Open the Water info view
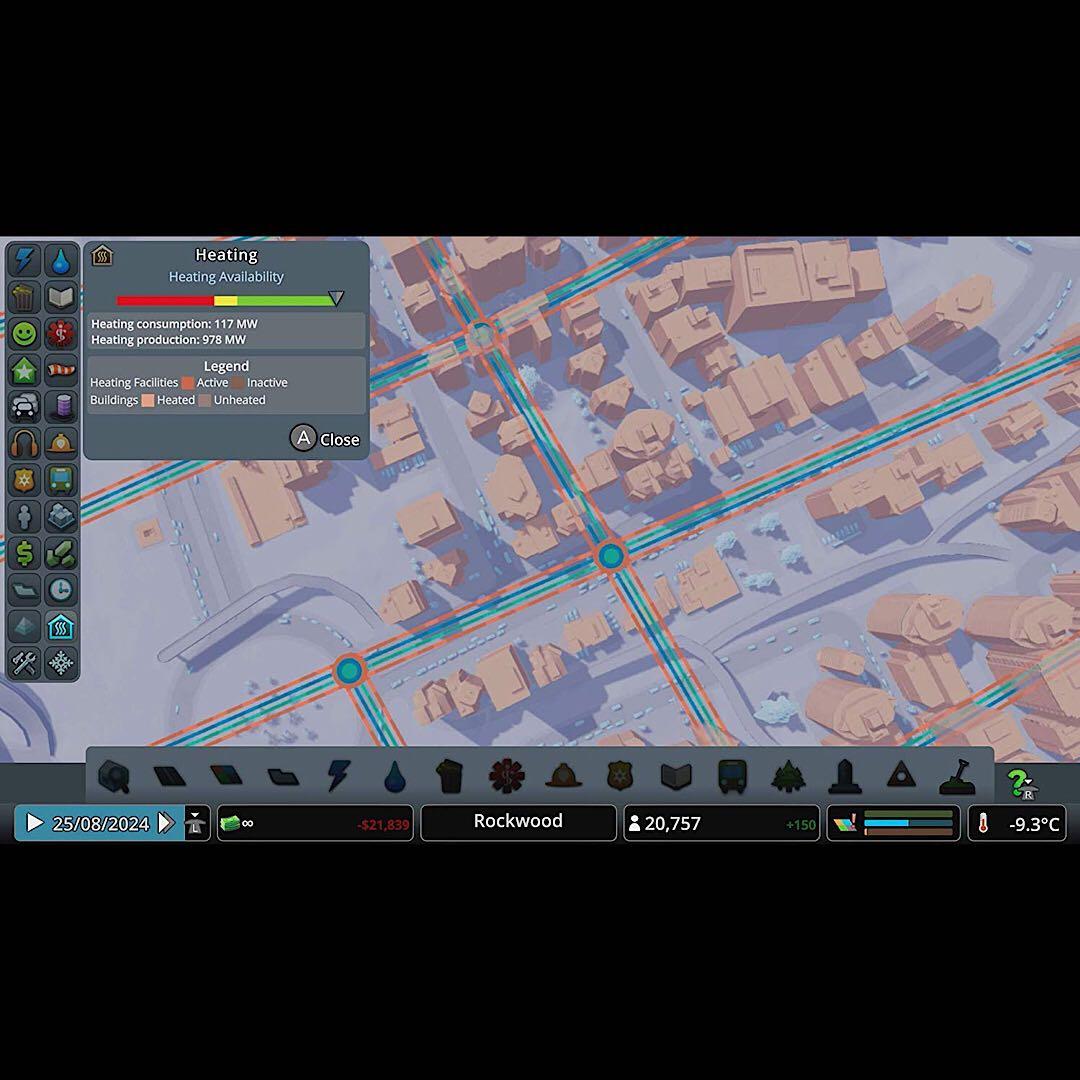Viewport: 1080px width, 1080px height. (x=61, y=260)
